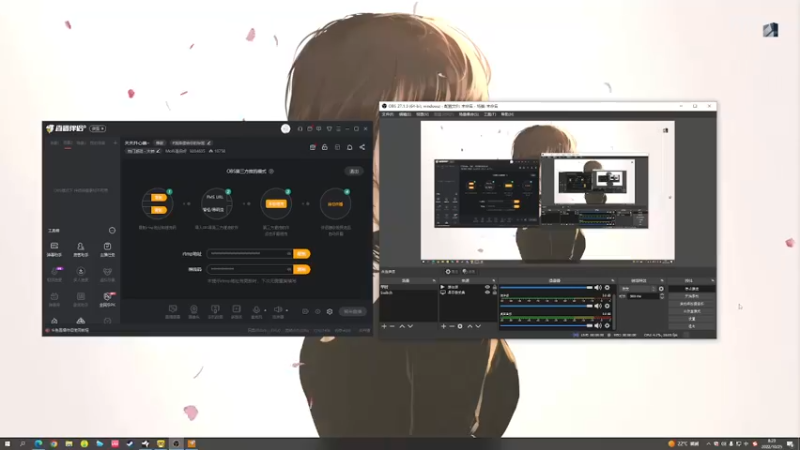Click the add-source plus button in OBS Sources
Viewport: 800px width, 450px height.
coord(443,326)
